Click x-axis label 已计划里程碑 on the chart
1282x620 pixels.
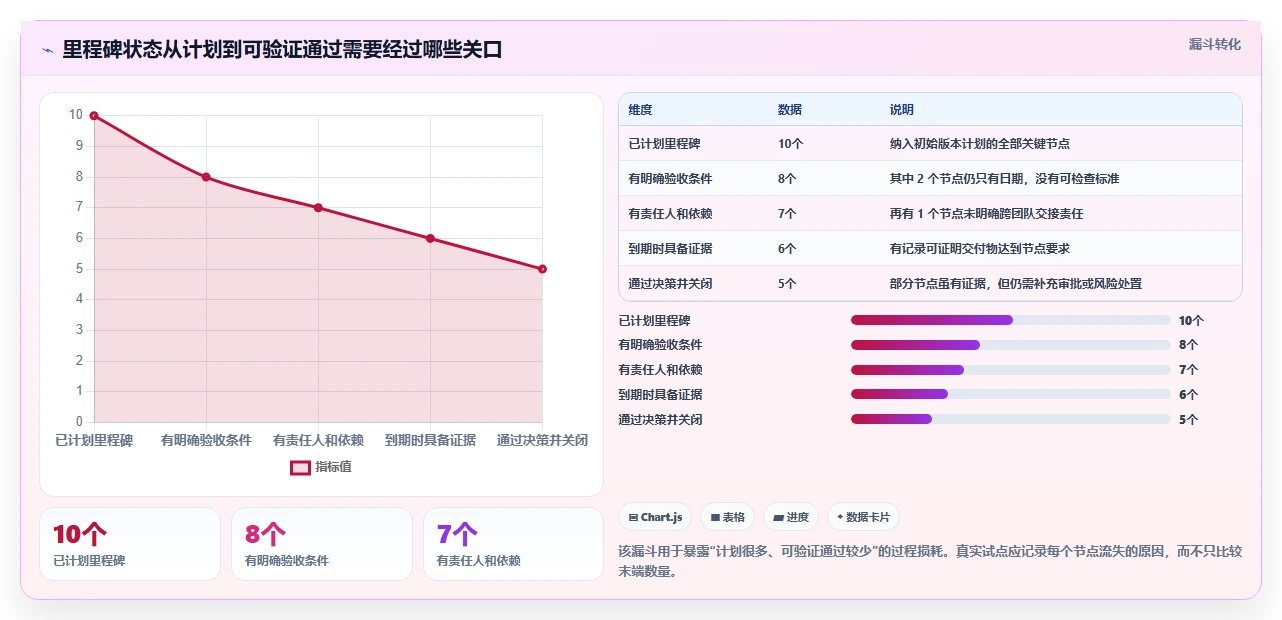coord(94,441)
